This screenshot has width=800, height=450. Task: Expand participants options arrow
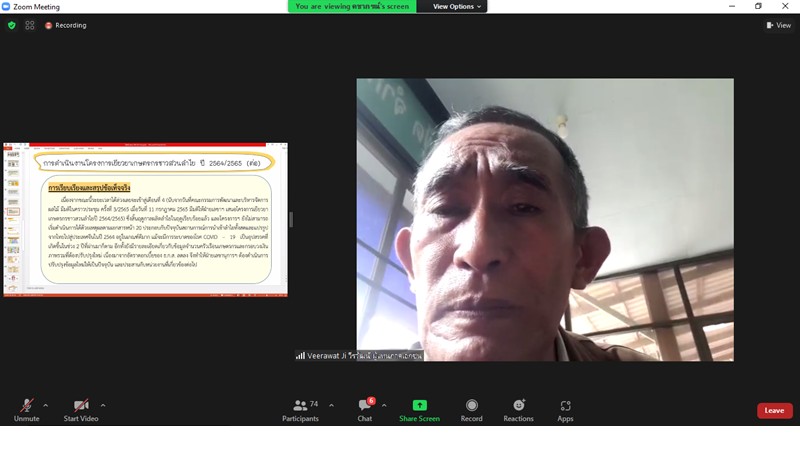[332, 406]
